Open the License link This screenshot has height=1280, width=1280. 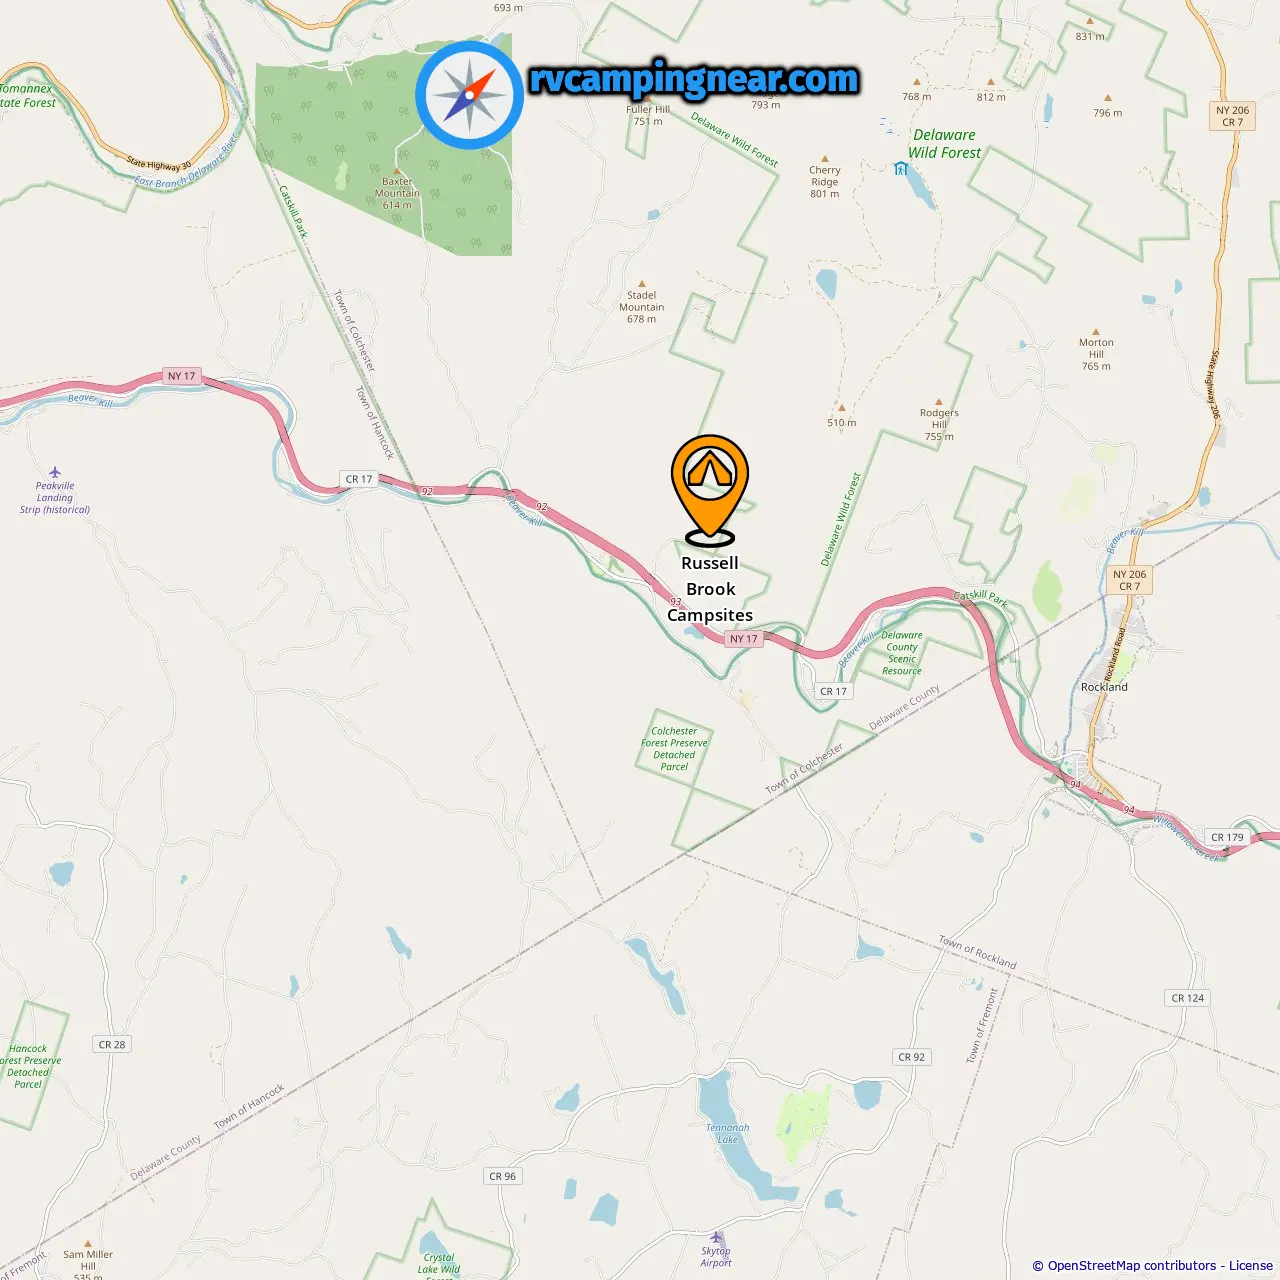1251,1266
